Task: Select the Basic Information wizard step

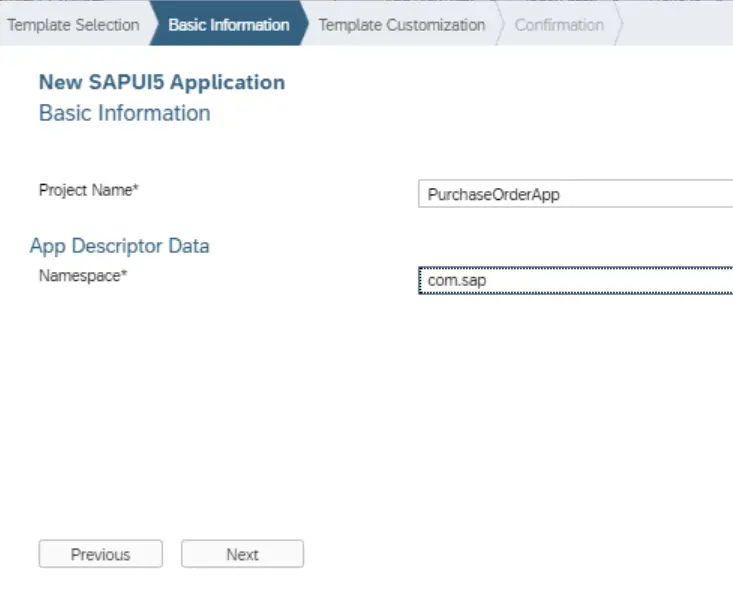Action: pos(228,25)
